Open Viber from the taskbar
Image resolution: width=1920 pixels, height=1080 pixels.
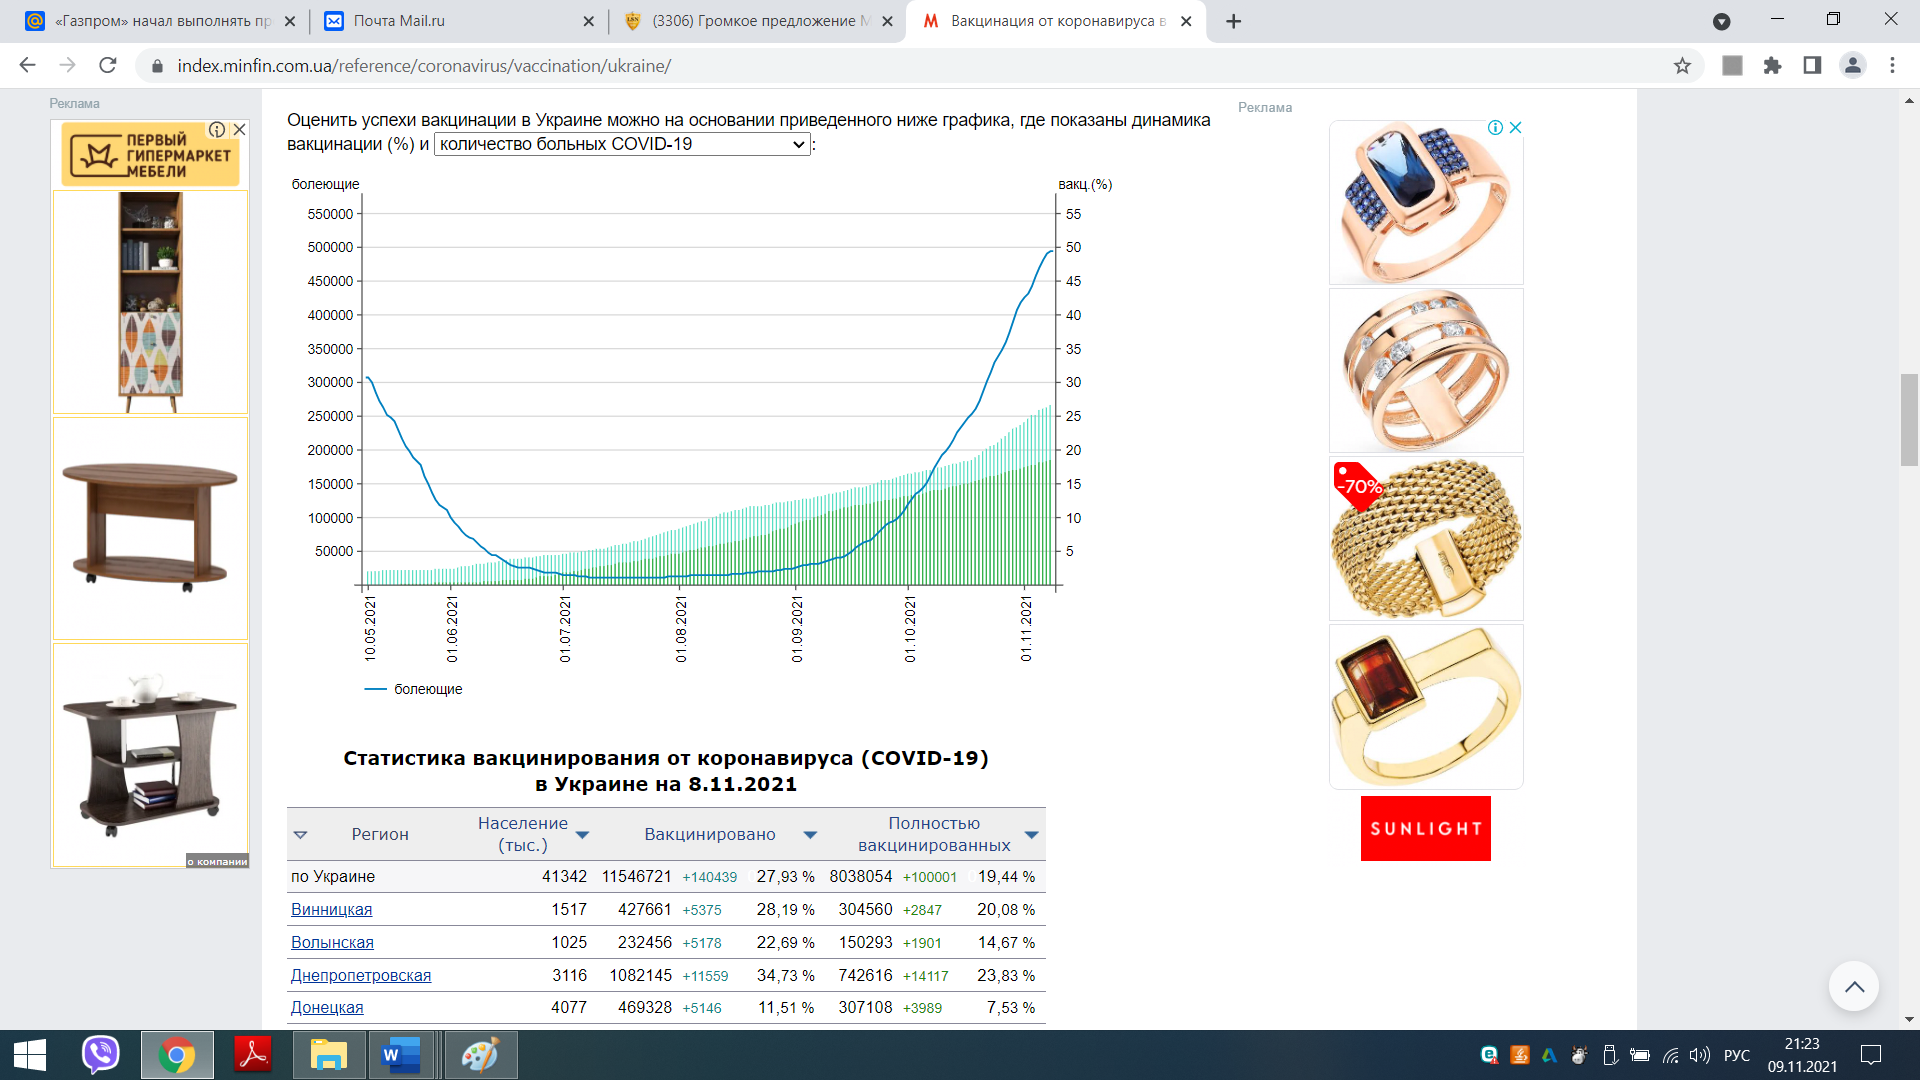(x=100, y=1055)
